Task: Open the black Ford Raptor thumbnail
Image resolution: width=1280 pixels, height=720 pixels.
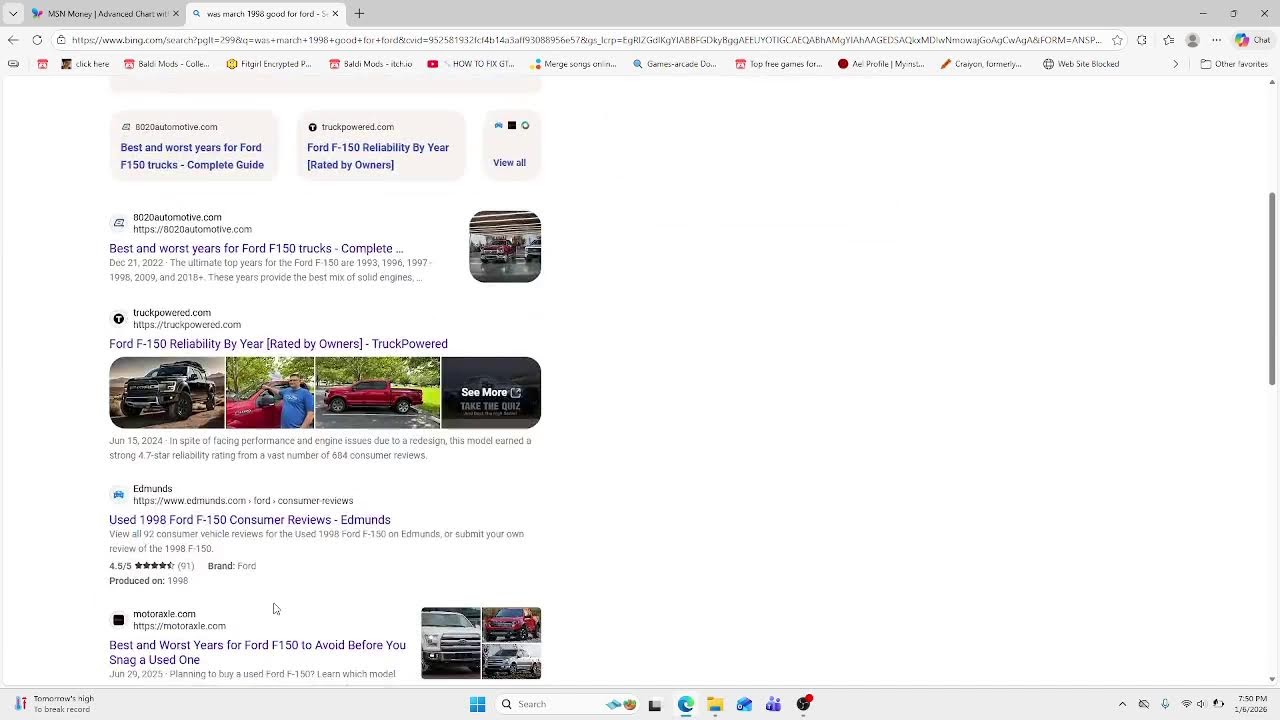Action: [x=167, y=392]
